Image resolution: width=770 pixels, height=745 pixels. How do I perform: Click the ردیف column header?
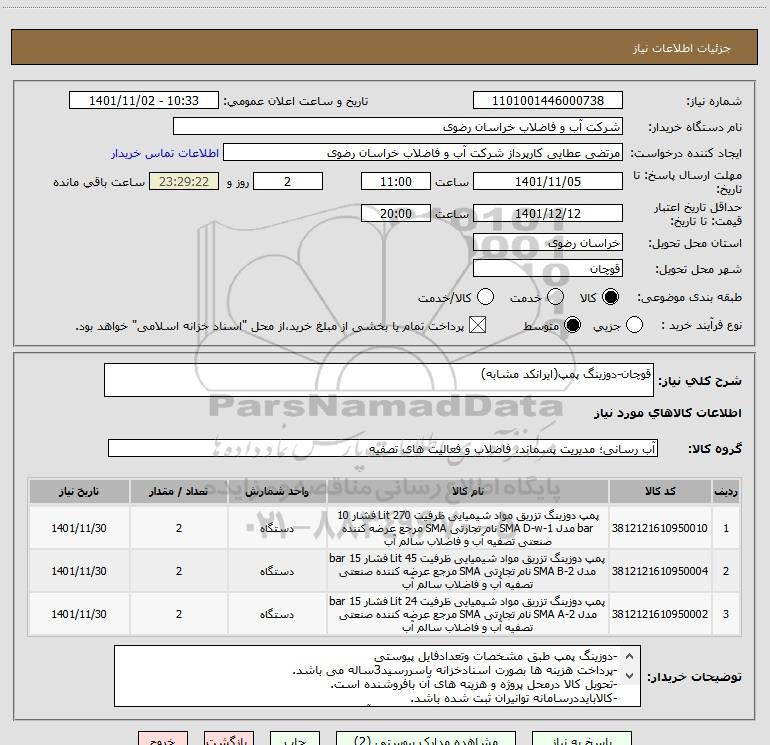tap(726, 492)
